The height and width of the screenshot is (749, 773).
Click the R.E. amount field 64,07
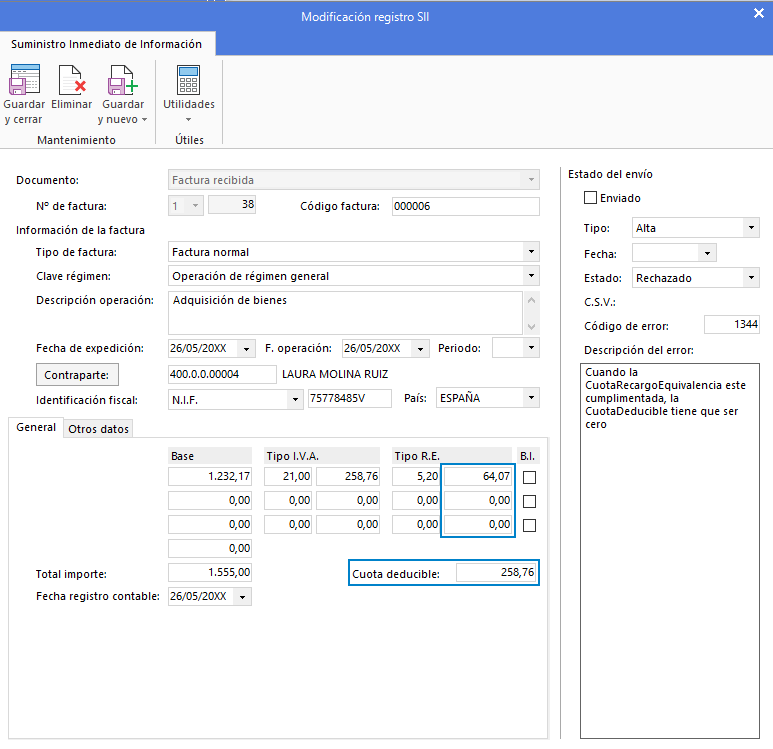pos(478,476)
